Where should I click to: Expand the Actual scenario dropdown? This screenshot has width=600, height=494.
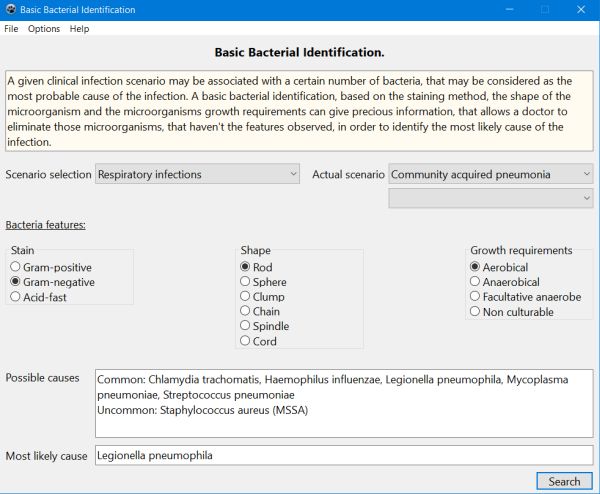coord(491,174)
